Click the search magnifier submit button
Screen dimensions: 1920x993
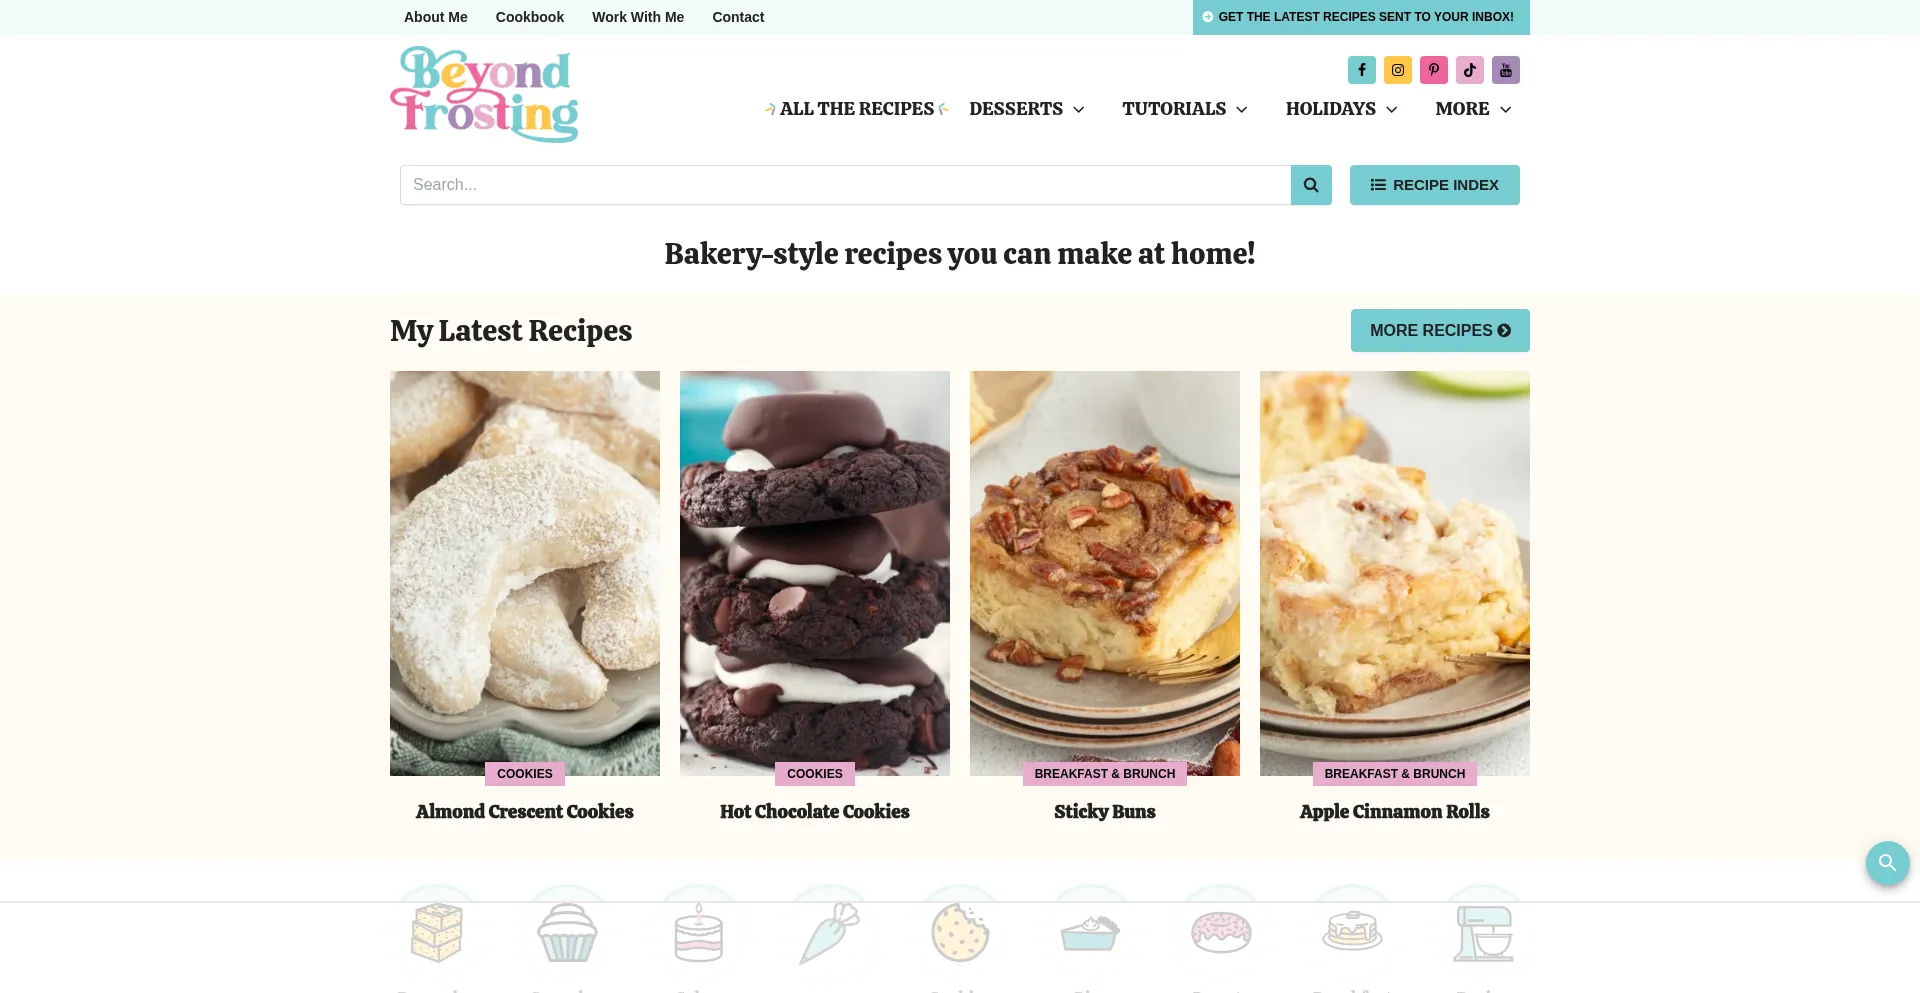1311,185
